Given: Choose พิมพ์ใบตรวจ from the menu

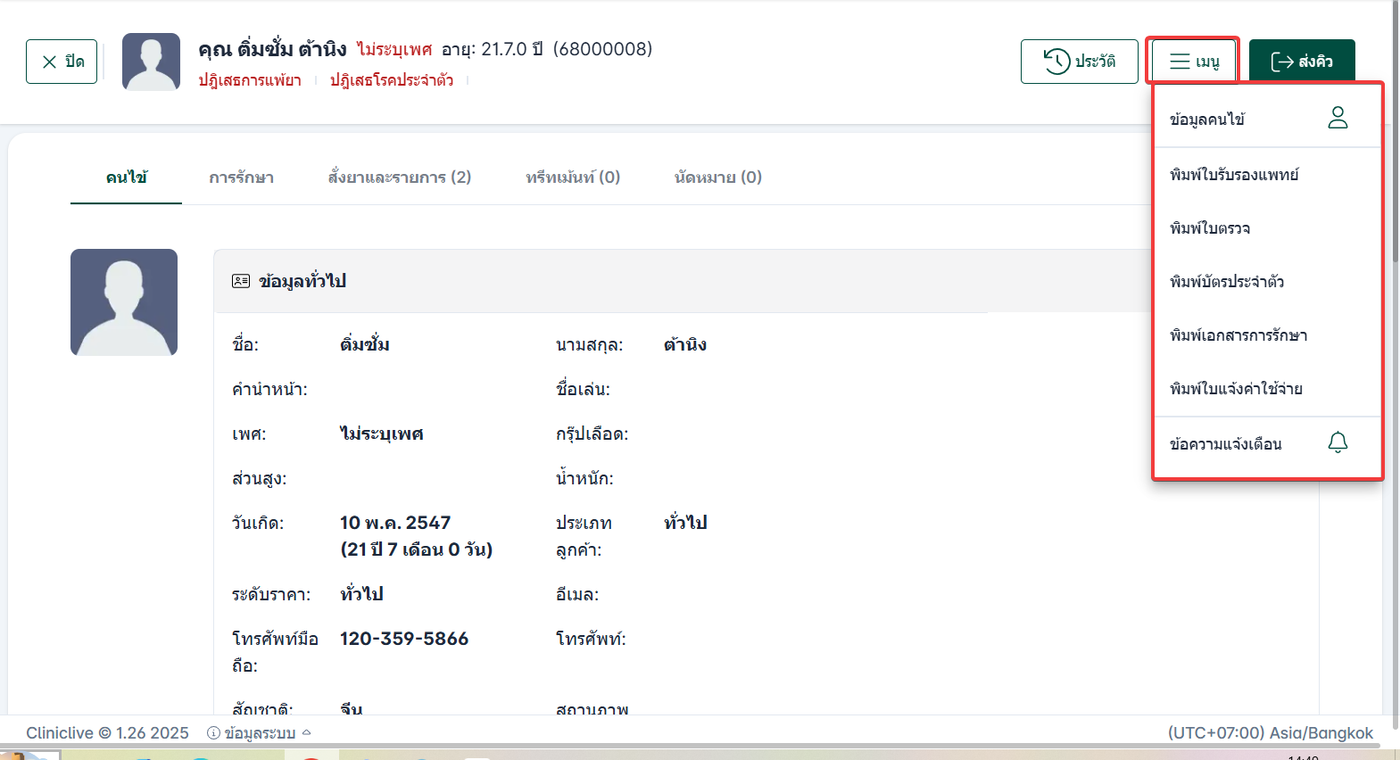Looking at the screenshot, I should [1267, 228].
